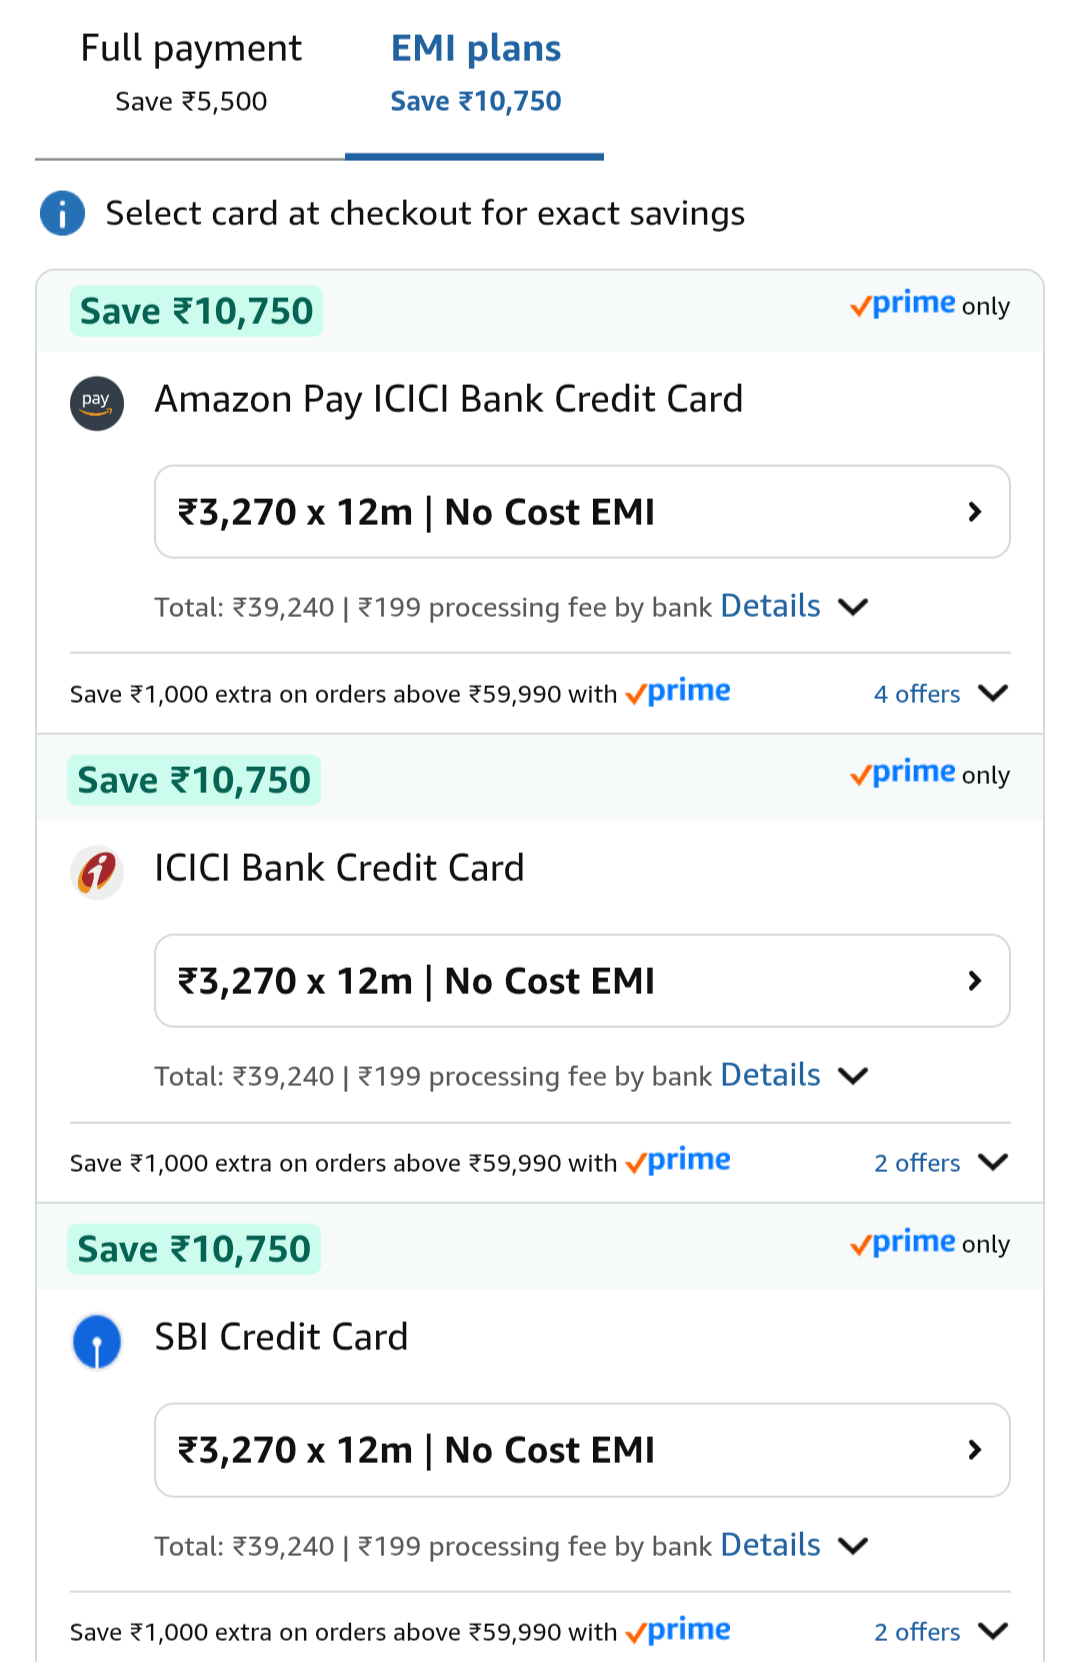Viewport: 1080px width, 1662px height.
Task: Select ₹3,270 x 12m No Cost EMI for ICICI Bank
Action: coord(582,981)
